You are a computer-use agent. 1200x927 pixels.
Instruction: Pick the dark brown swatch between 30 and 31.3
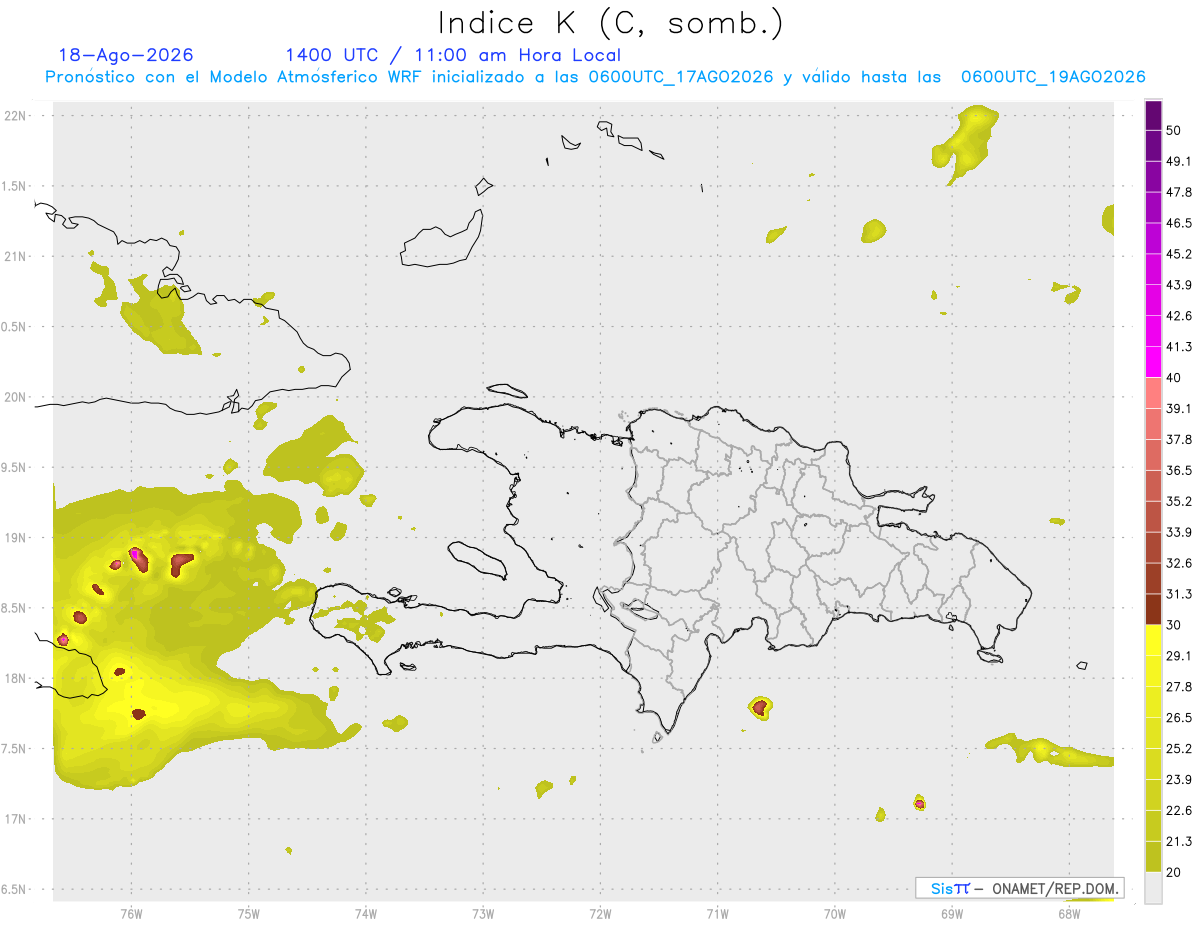coord(1153,610)
